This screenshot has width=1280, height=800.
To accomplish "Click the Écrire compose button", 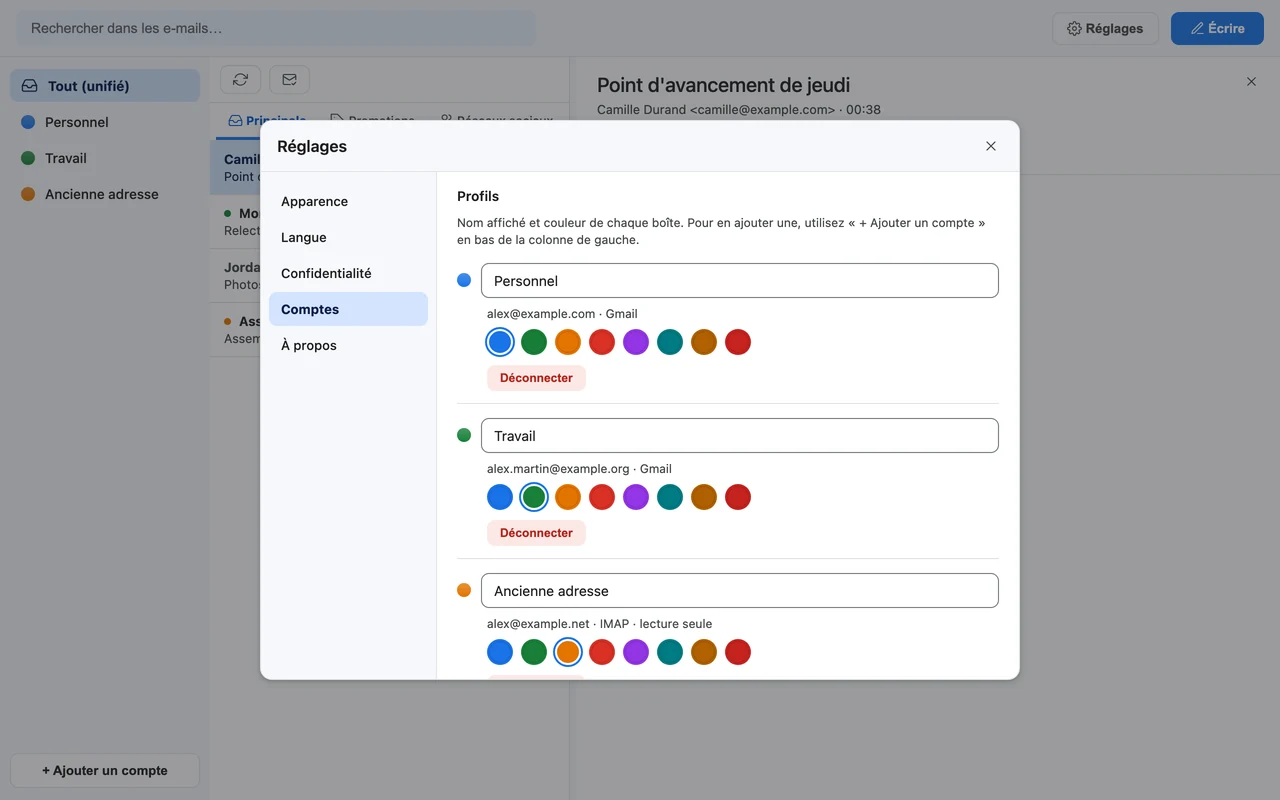I will point(1217,28).
